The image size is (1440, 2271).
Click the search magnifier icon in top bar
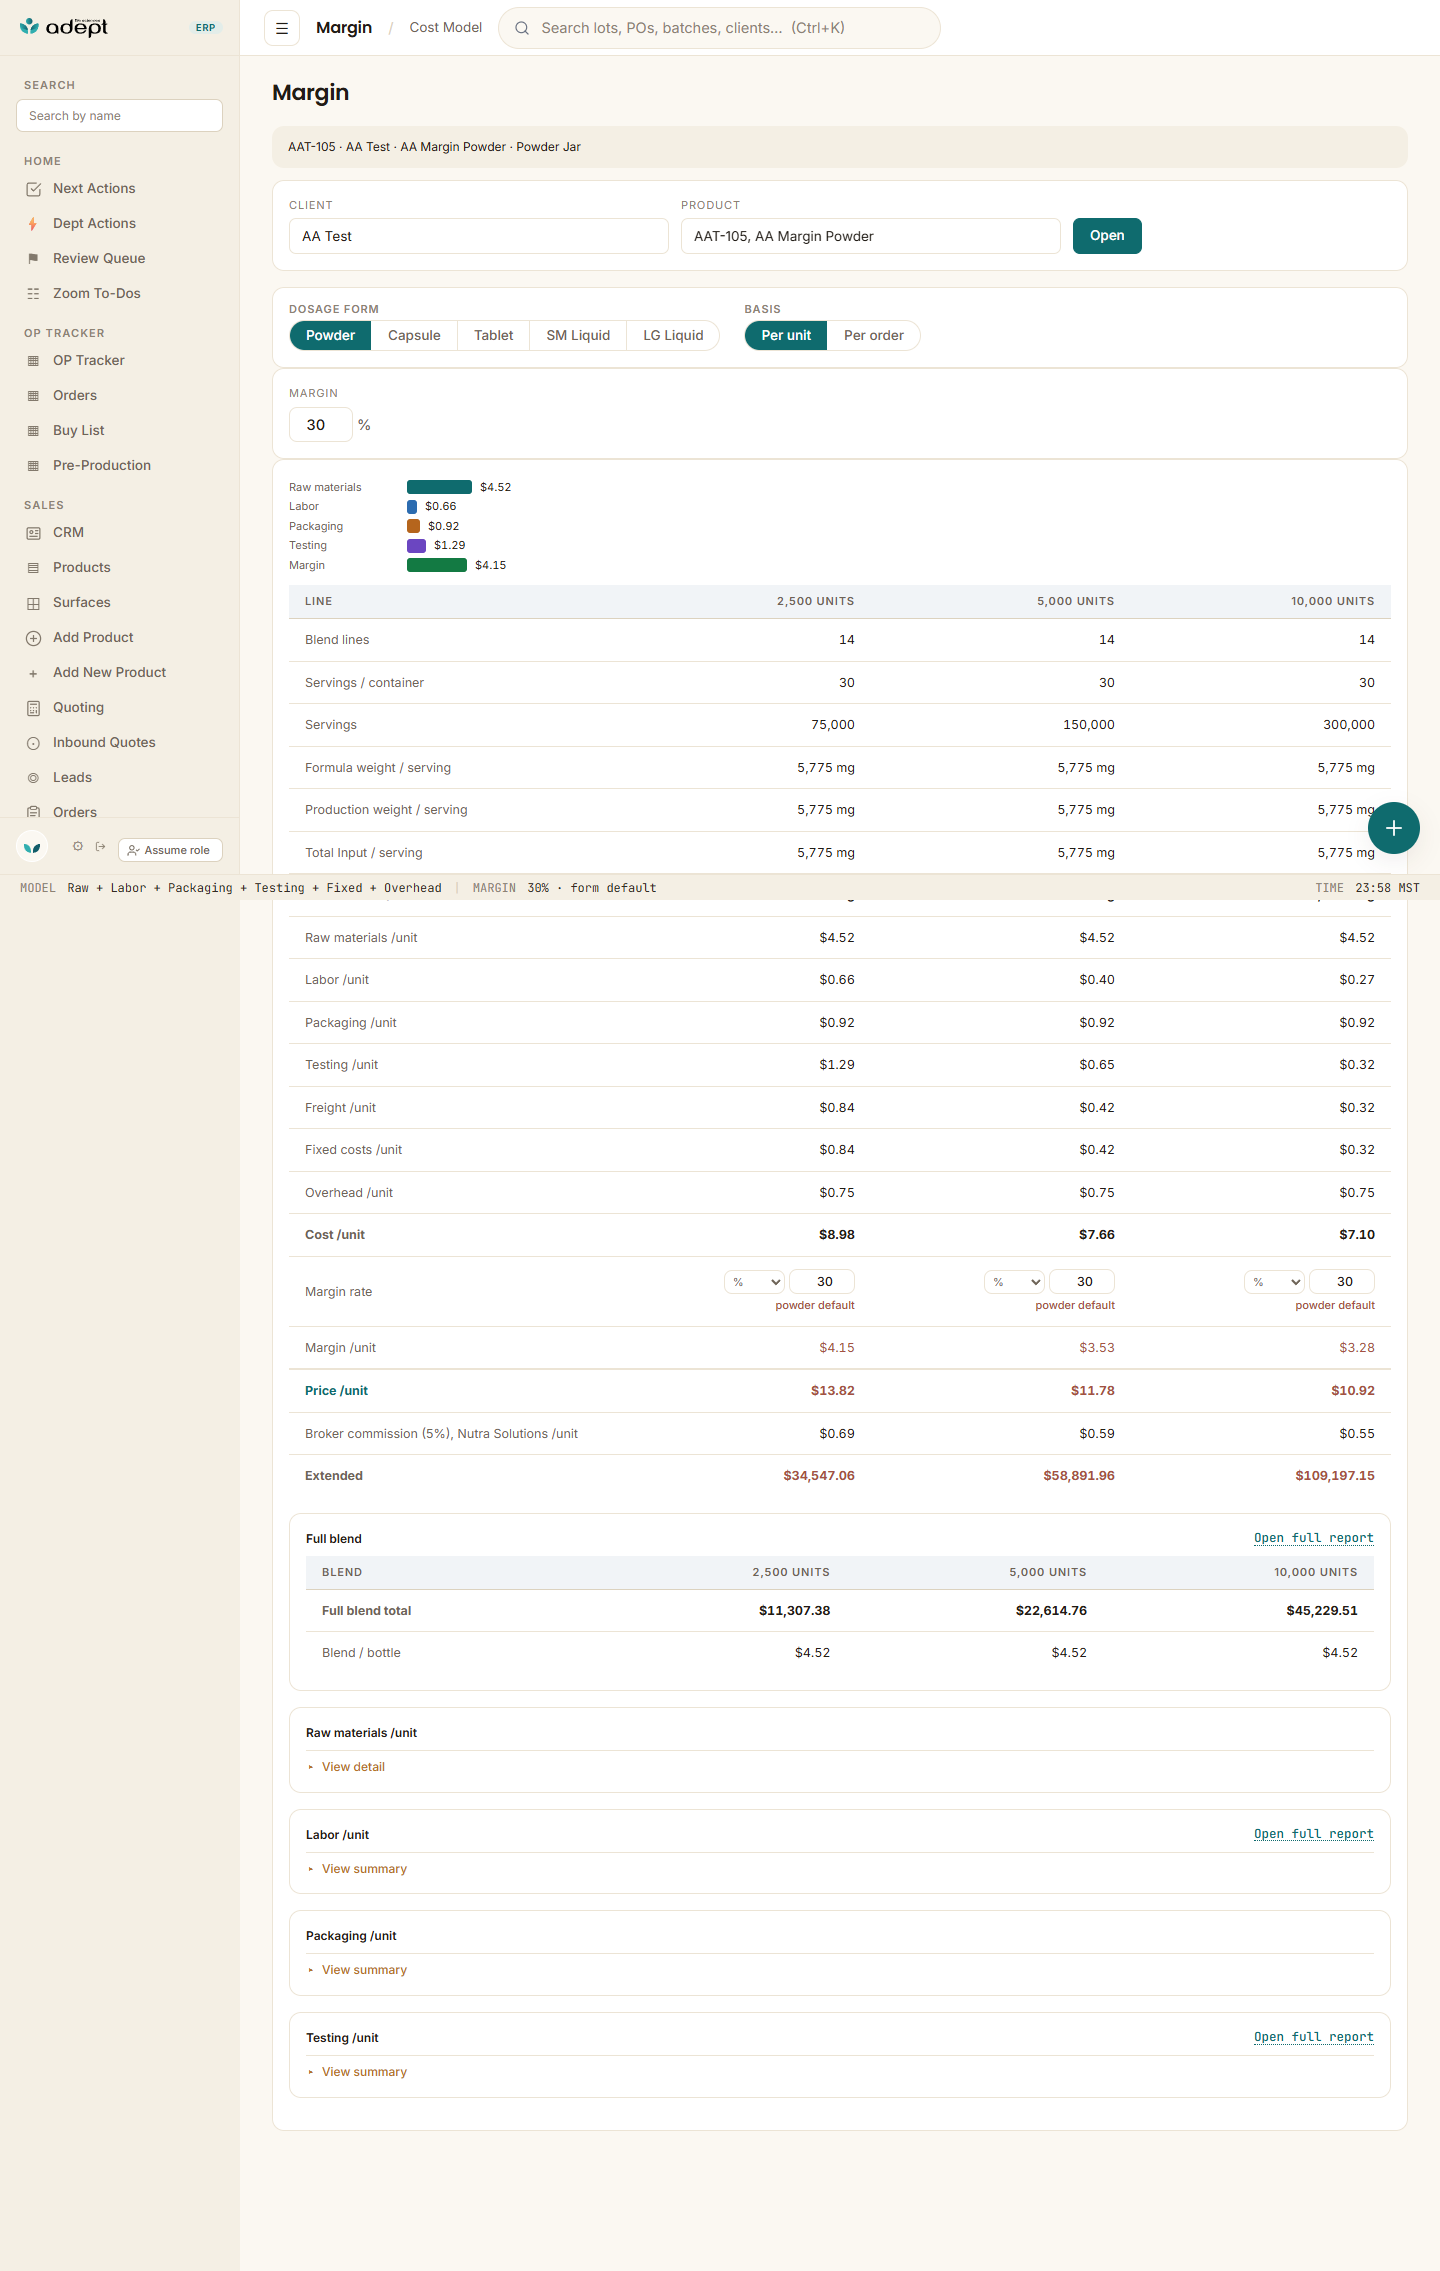(522, 28)
